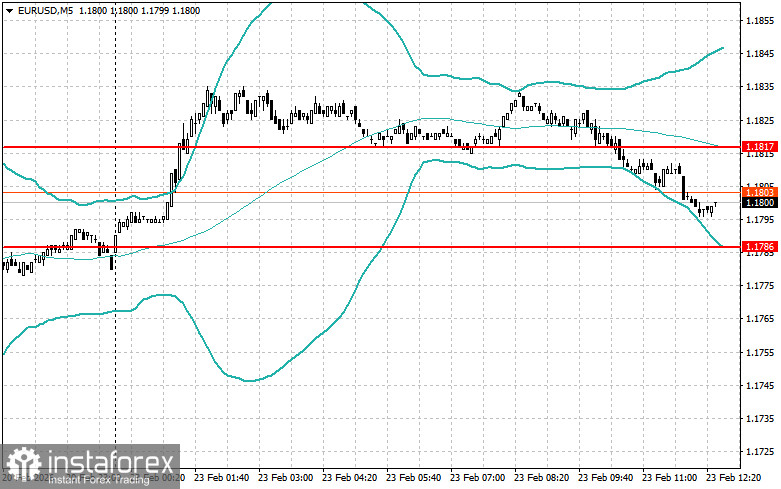Click the 1.1725 price axis value

(760, 452)
